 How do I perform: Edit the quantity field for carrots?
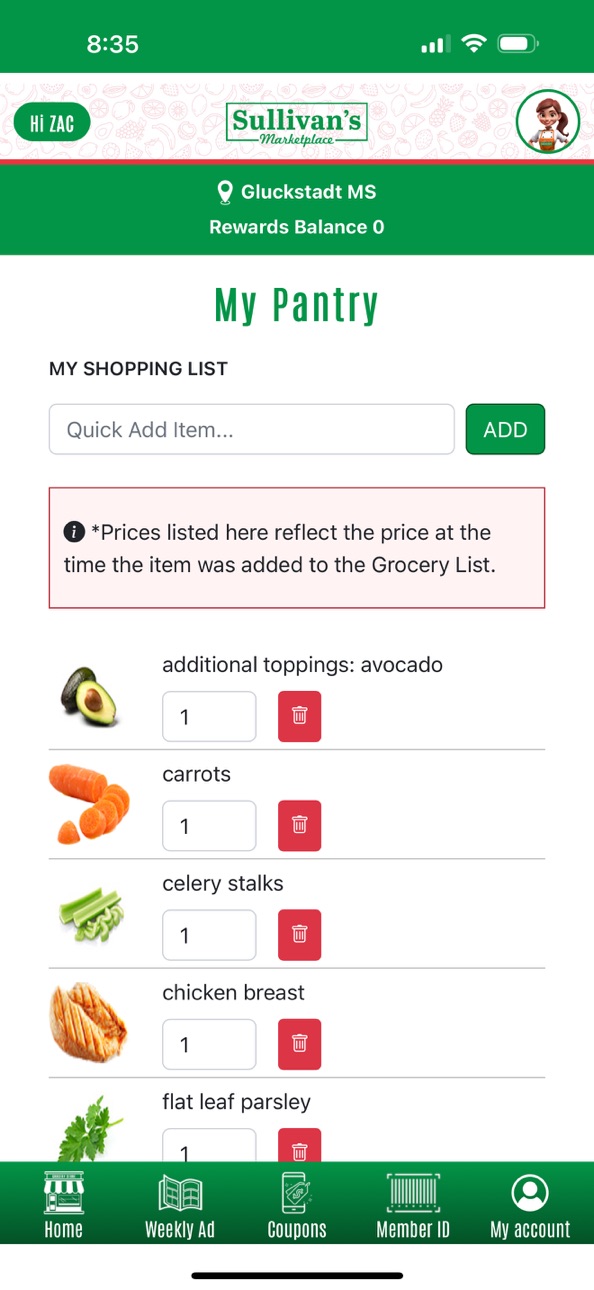(209, 825)
